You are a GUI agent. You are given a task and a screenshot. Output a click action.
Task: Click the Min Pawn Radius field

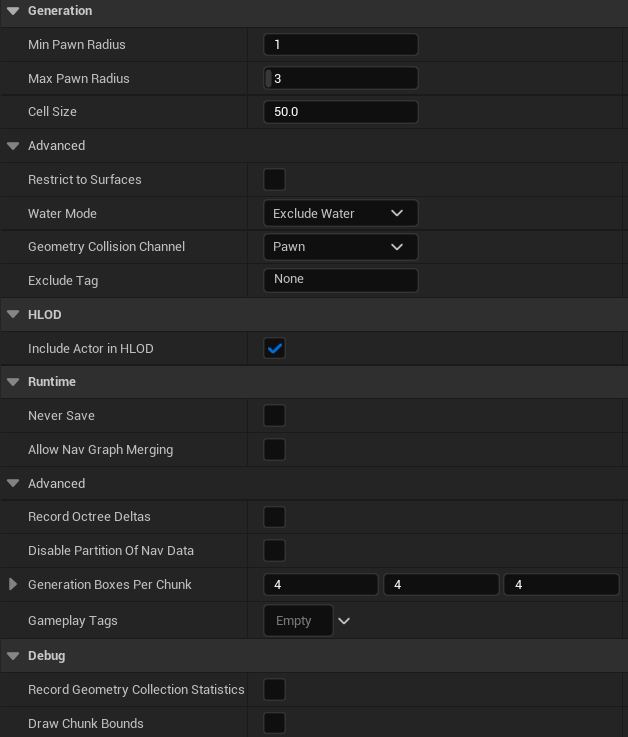pos(340,45)
